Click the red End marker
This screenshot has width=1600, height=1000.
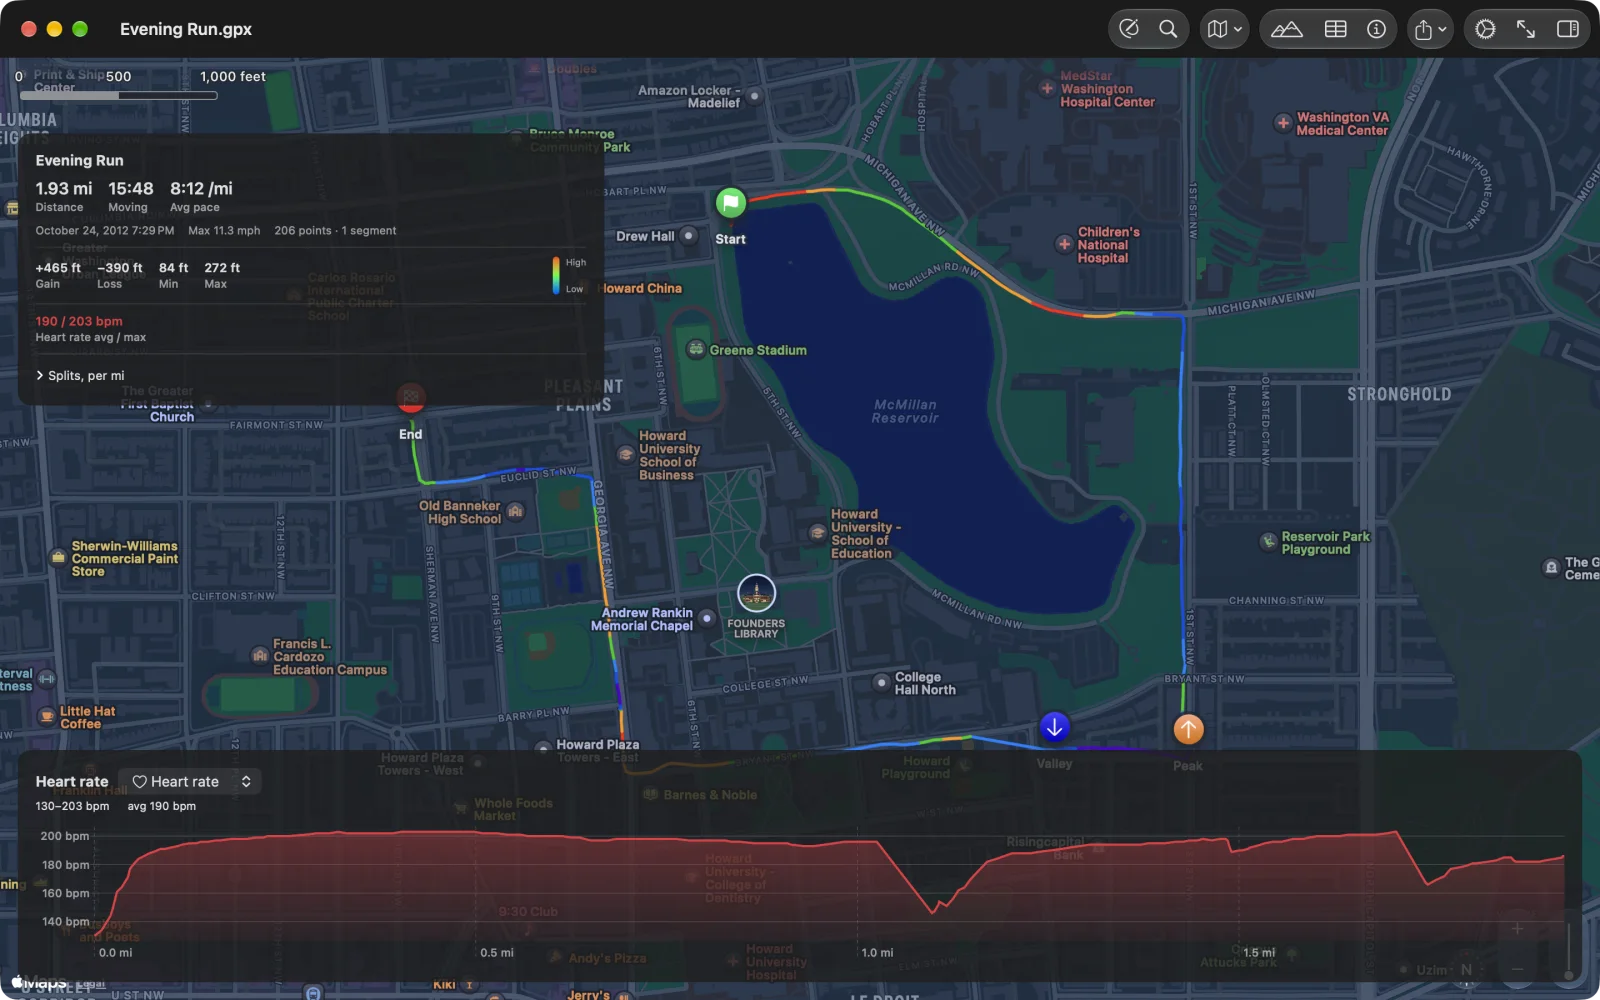coord(411,397)
